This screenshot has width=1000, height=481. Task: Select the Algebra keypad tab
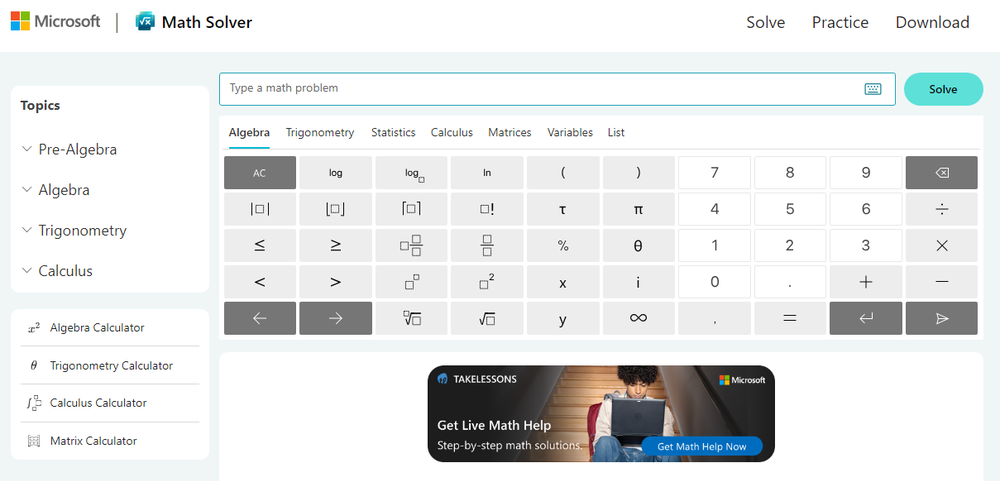(x=249, y=133)
